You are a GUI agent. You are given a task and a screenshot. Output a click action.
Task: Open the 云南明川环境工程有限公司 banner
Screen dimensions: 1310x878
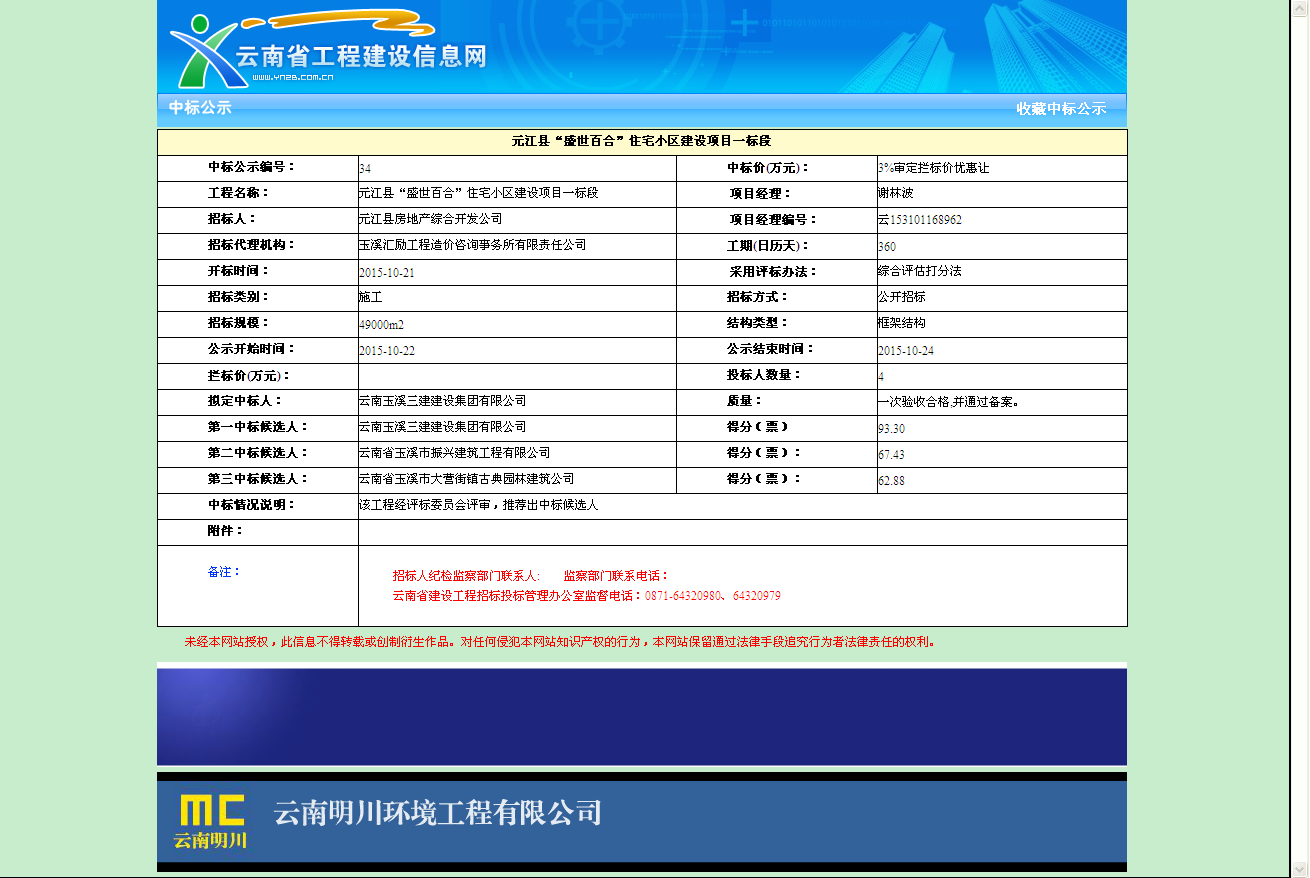[x=642, y=822]
